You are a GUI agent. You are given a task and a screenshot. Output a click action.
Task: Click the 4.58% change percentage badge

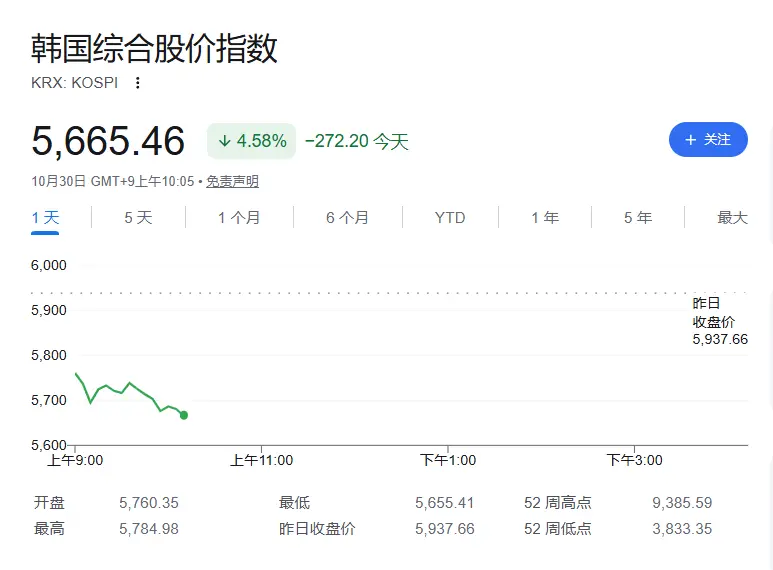point(251,141)
